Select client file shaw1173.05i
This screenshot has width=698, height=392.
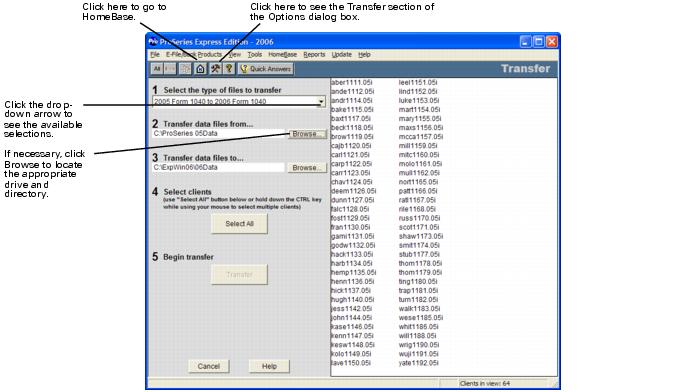[x=421, y=236]
